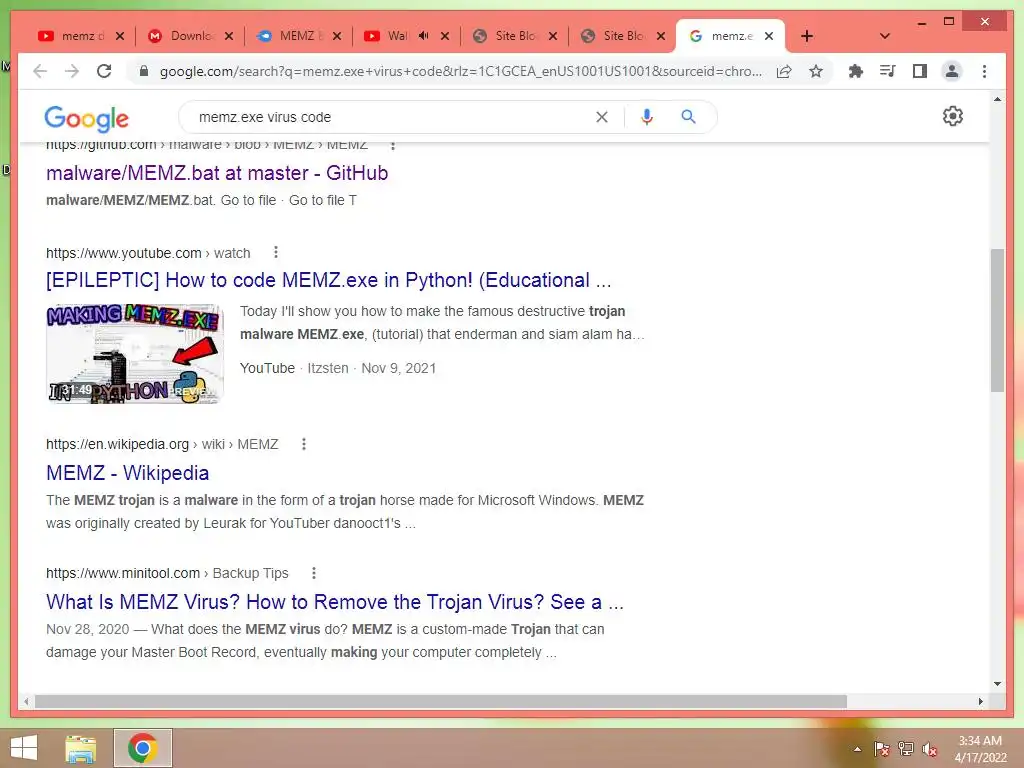Mute the audio-playing Wal tab

tap(423, 36)
